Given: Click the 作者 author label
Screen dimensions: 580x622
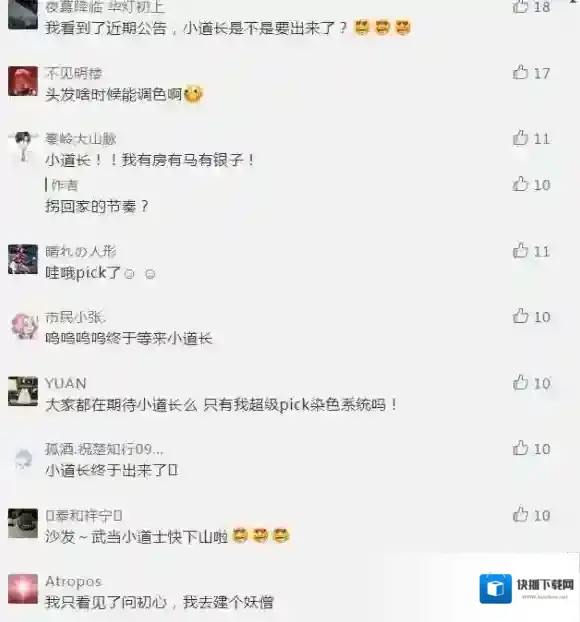Looking at the screenshot, I should pos(65,185).
